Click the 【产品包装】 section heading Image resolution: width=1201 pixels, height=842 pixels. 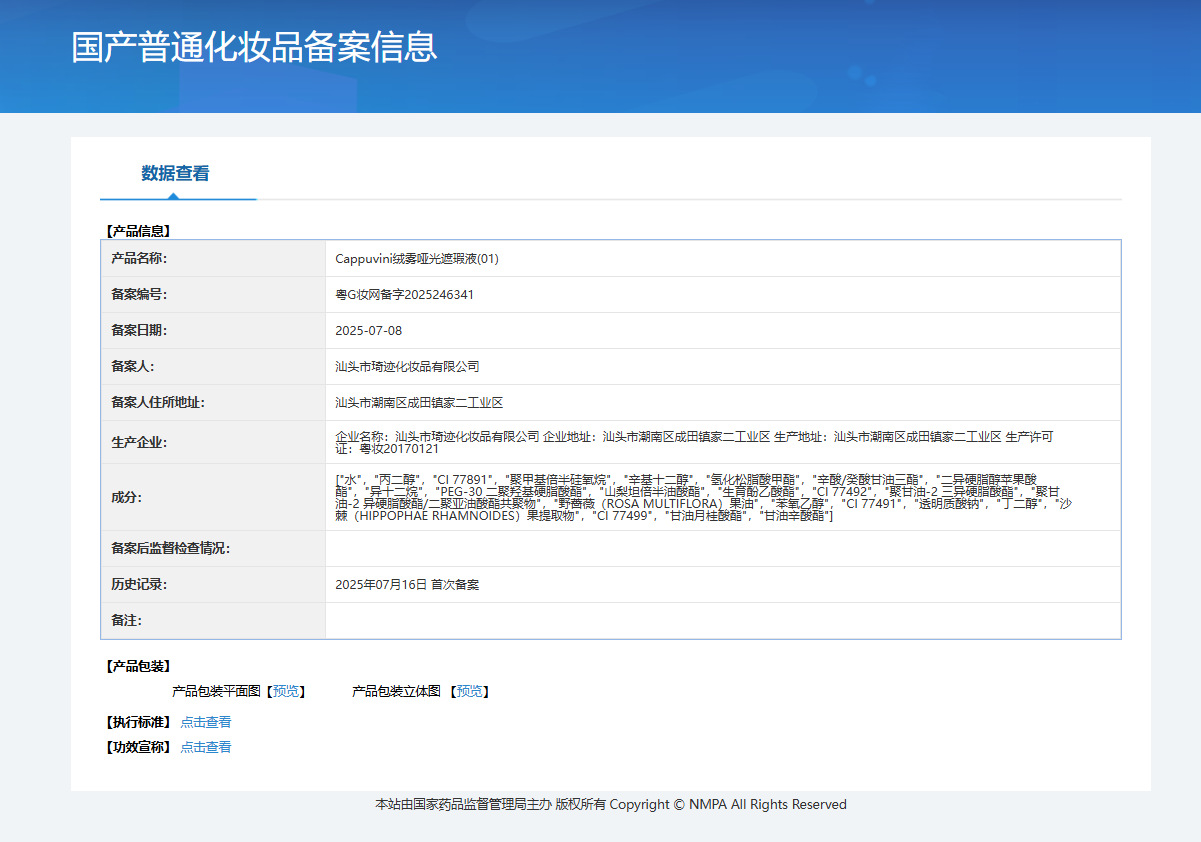point(138,666)
